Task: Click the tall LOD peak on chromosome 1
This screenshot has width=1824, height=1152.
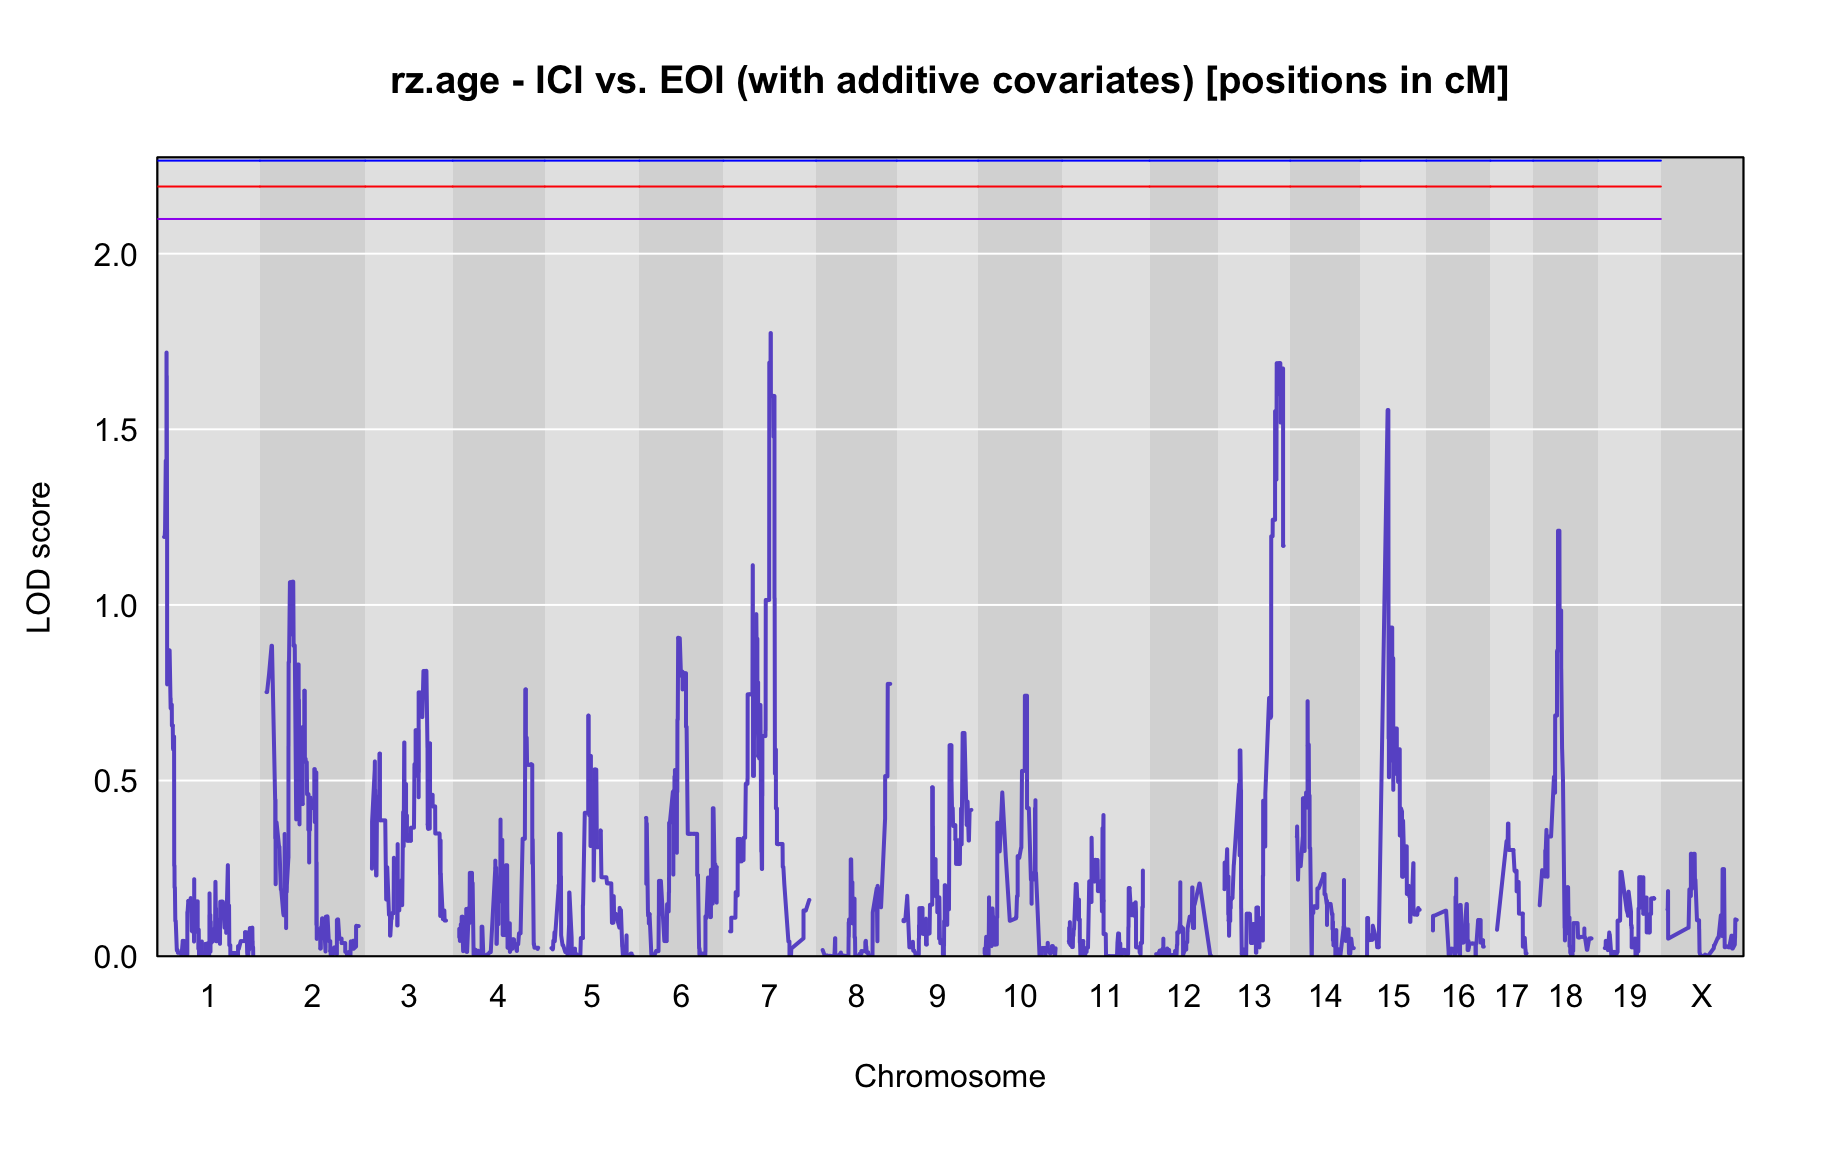Action: (x=166, y=353)
